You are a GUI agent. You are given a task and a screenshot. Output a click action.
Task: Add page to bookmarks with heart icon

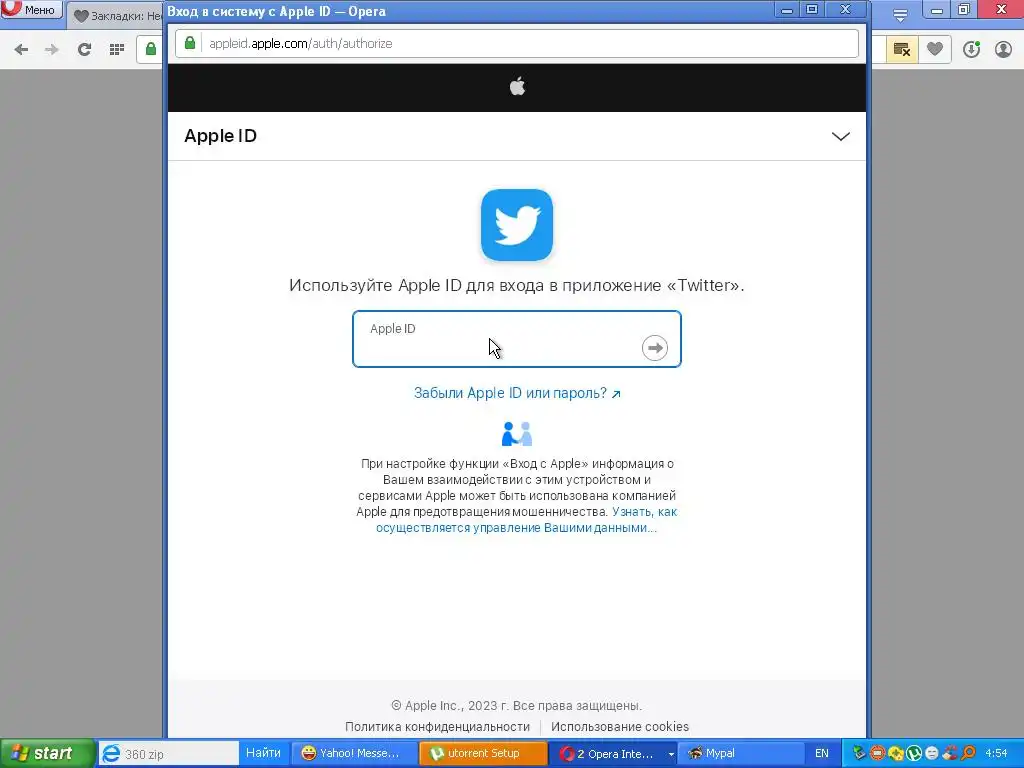point(935,50)
